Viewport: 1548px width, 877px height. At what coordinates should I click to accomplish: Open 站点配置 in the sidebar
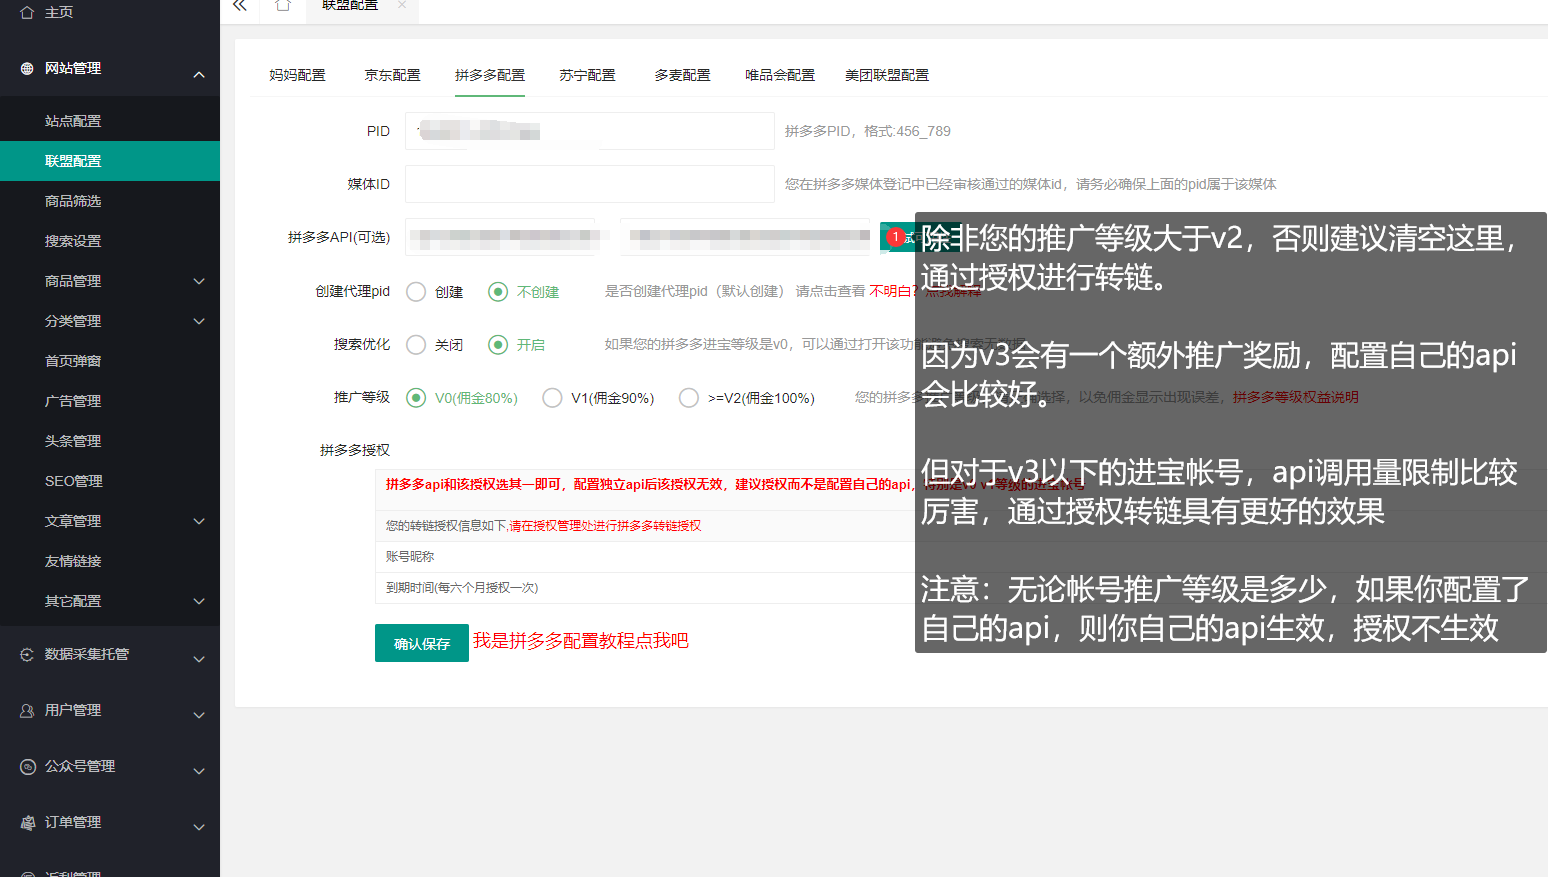(x=110, y=121)
